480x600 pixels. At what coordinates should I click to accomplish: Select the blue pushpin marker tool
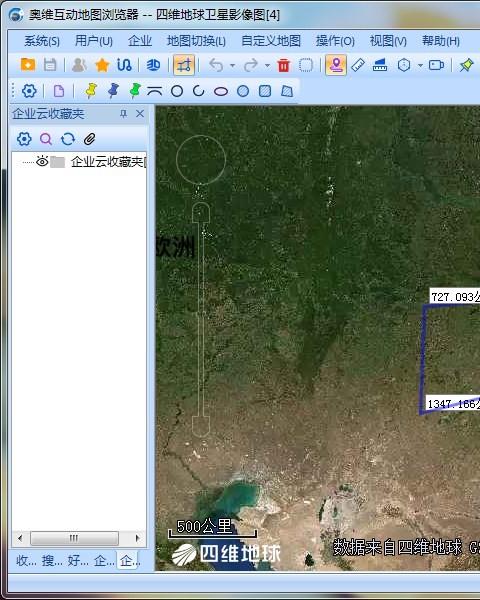pos(113,91)
